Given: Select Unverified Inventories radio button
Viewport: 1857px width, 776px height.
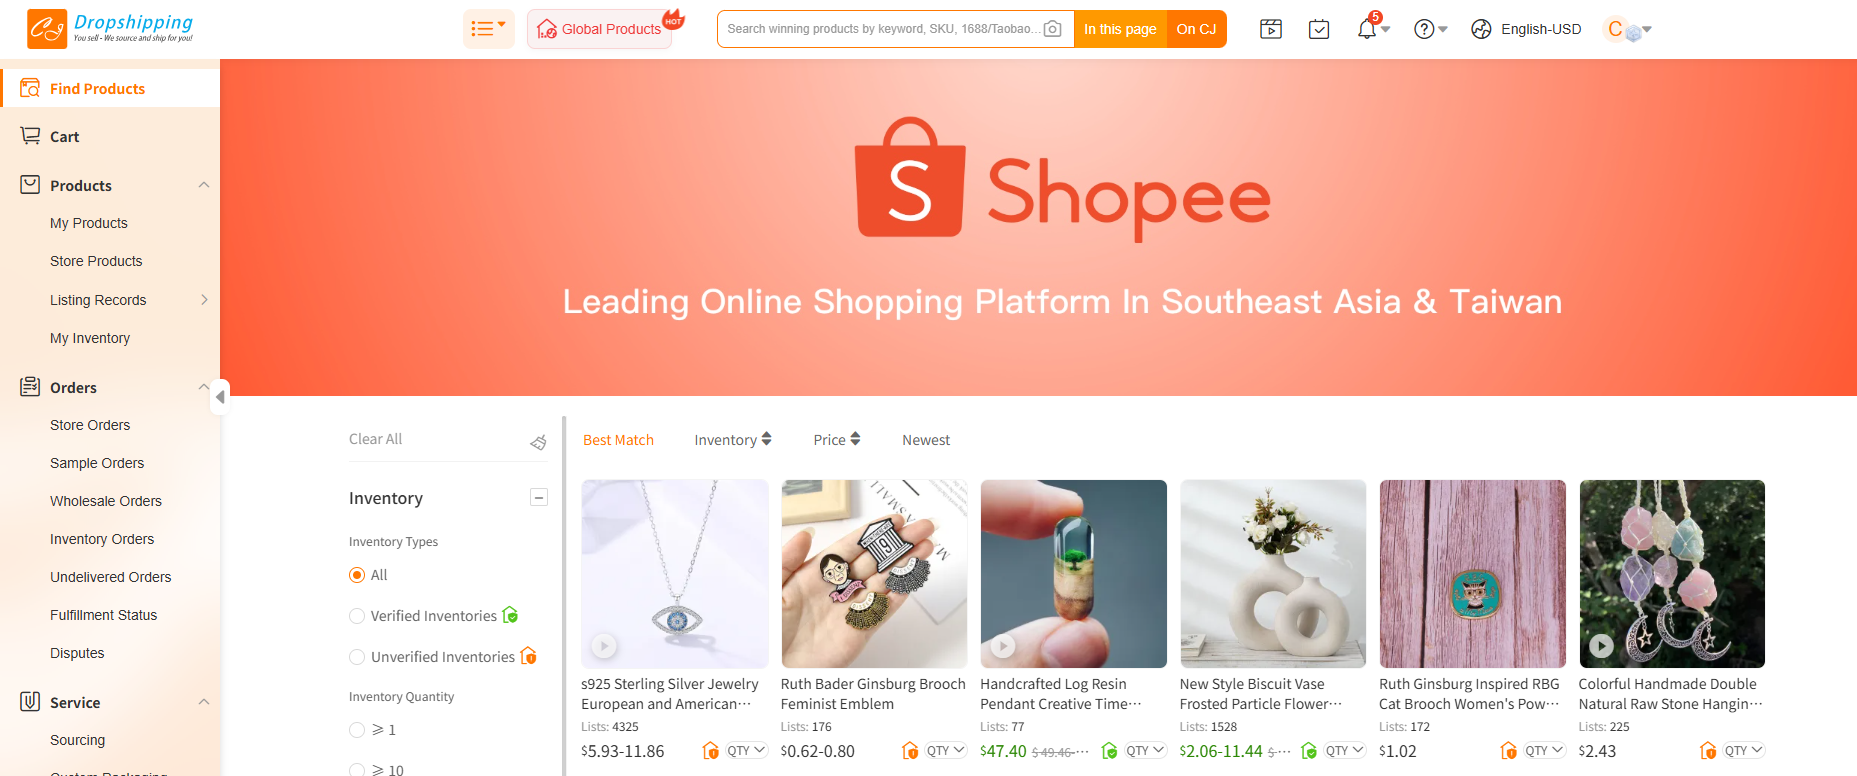Looking at the screenshot, I should pos(357,657).
